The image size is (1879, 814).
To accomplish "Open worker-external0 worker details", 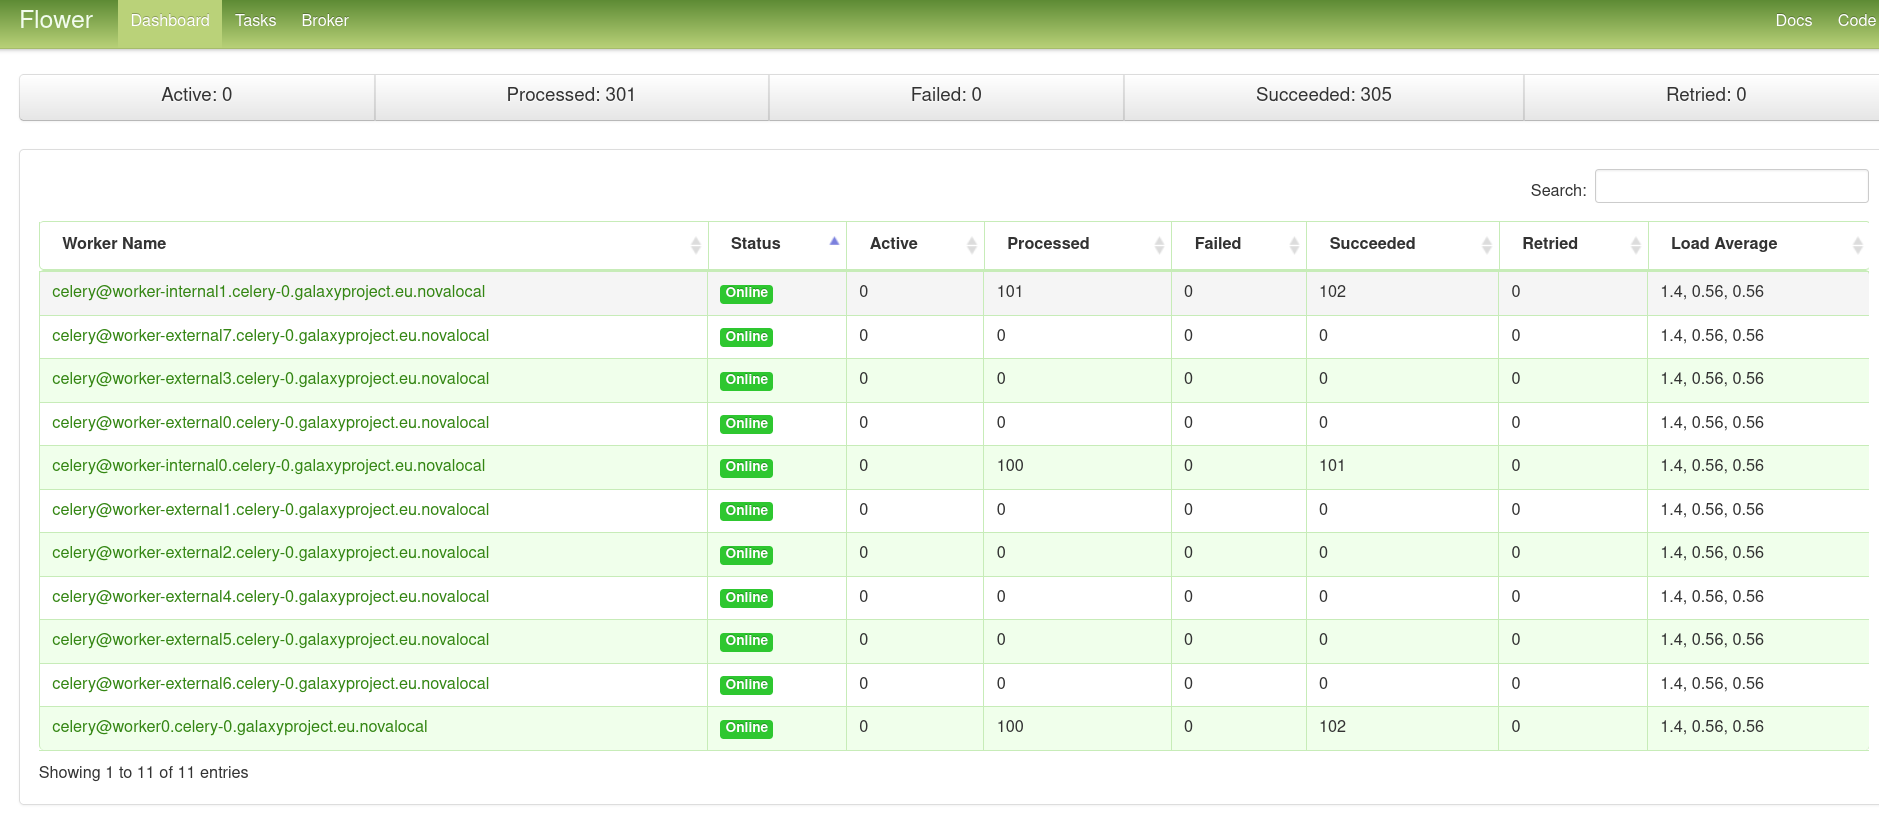I will (270, 423).
